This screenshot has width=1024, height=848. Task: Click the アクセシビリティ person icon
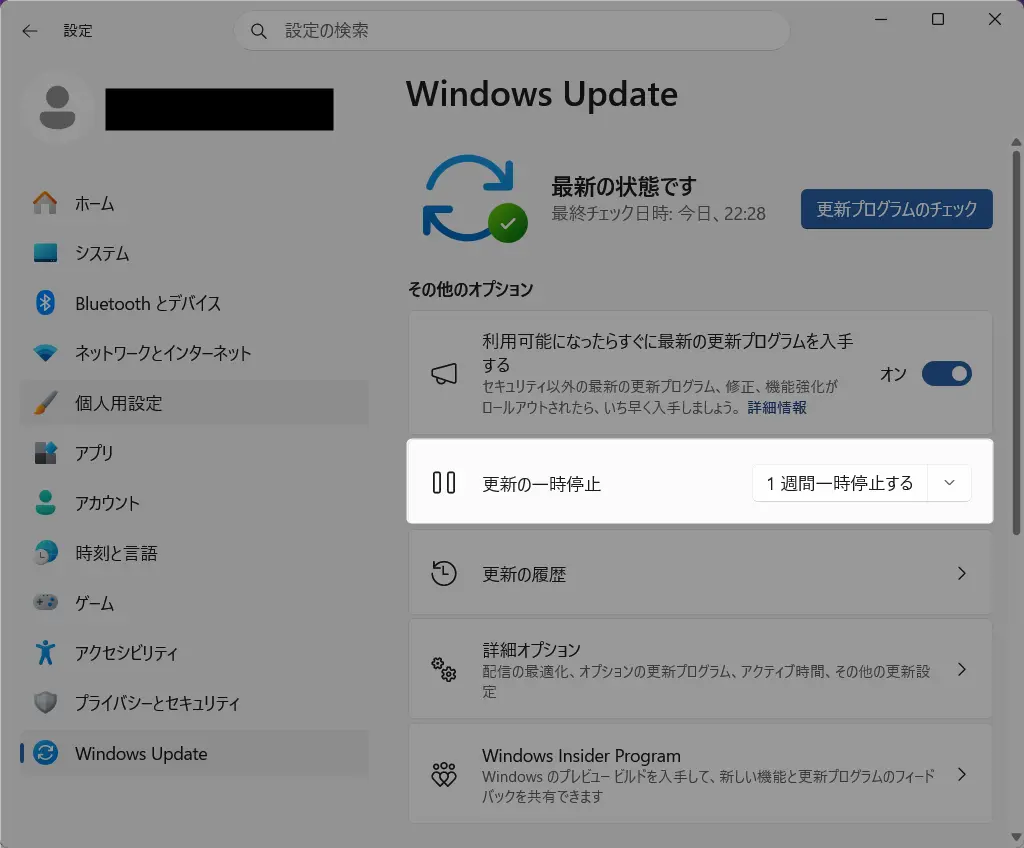[45, 653]
